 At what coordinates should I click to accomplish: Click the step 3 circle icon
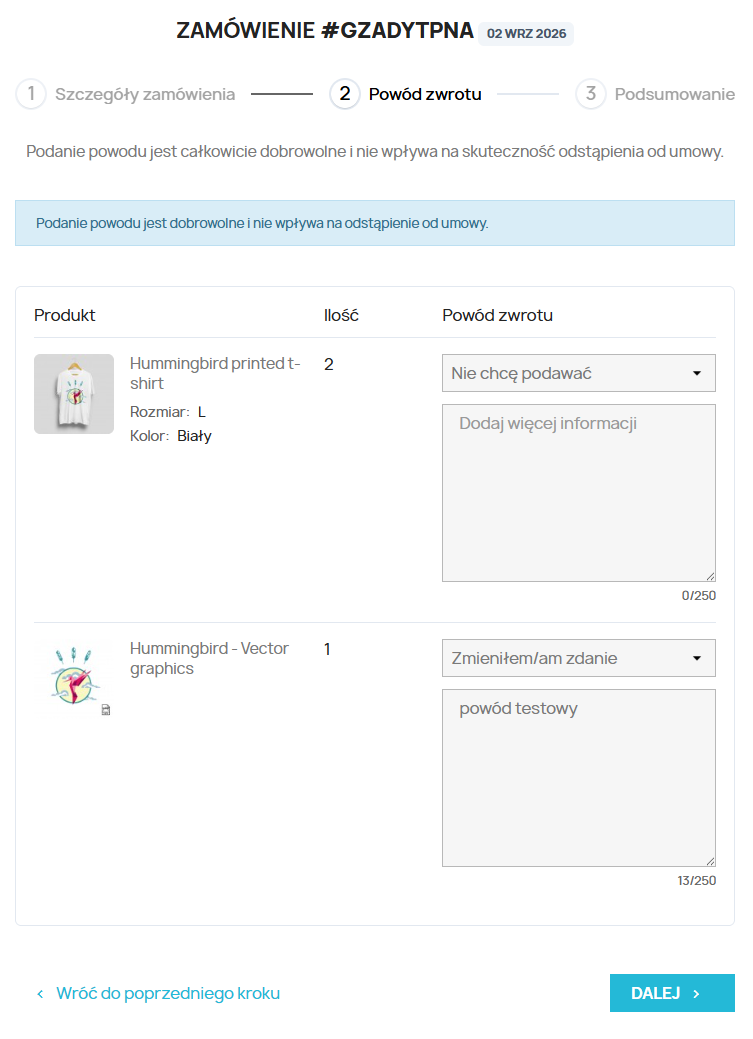pyautogui.click(x=591, y=94)
